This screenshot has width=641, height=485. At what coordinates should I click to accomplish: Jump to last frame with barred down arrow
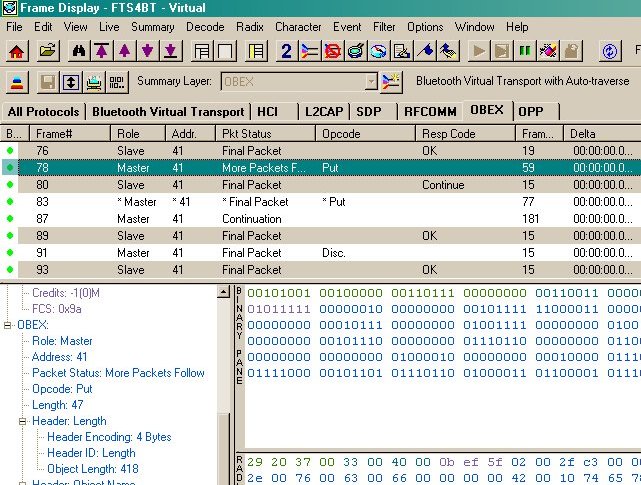170,51
